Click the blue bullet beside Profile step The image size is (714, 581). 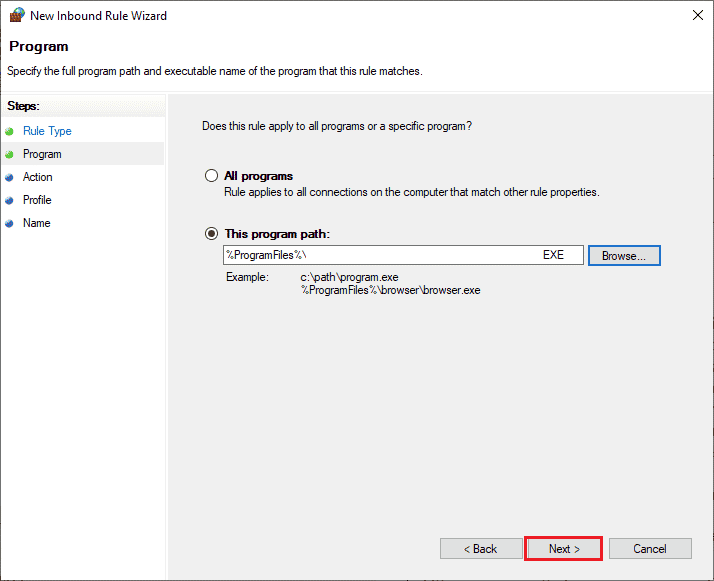[x=11, y=200]
